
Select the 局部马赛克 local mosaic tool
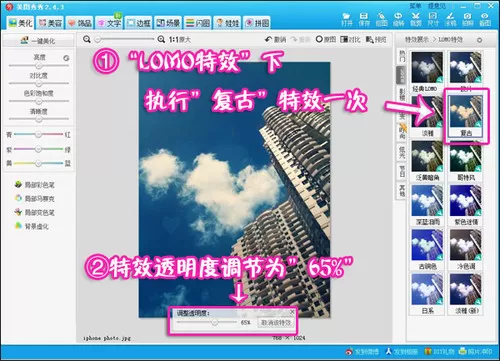[x=35, y=199]
